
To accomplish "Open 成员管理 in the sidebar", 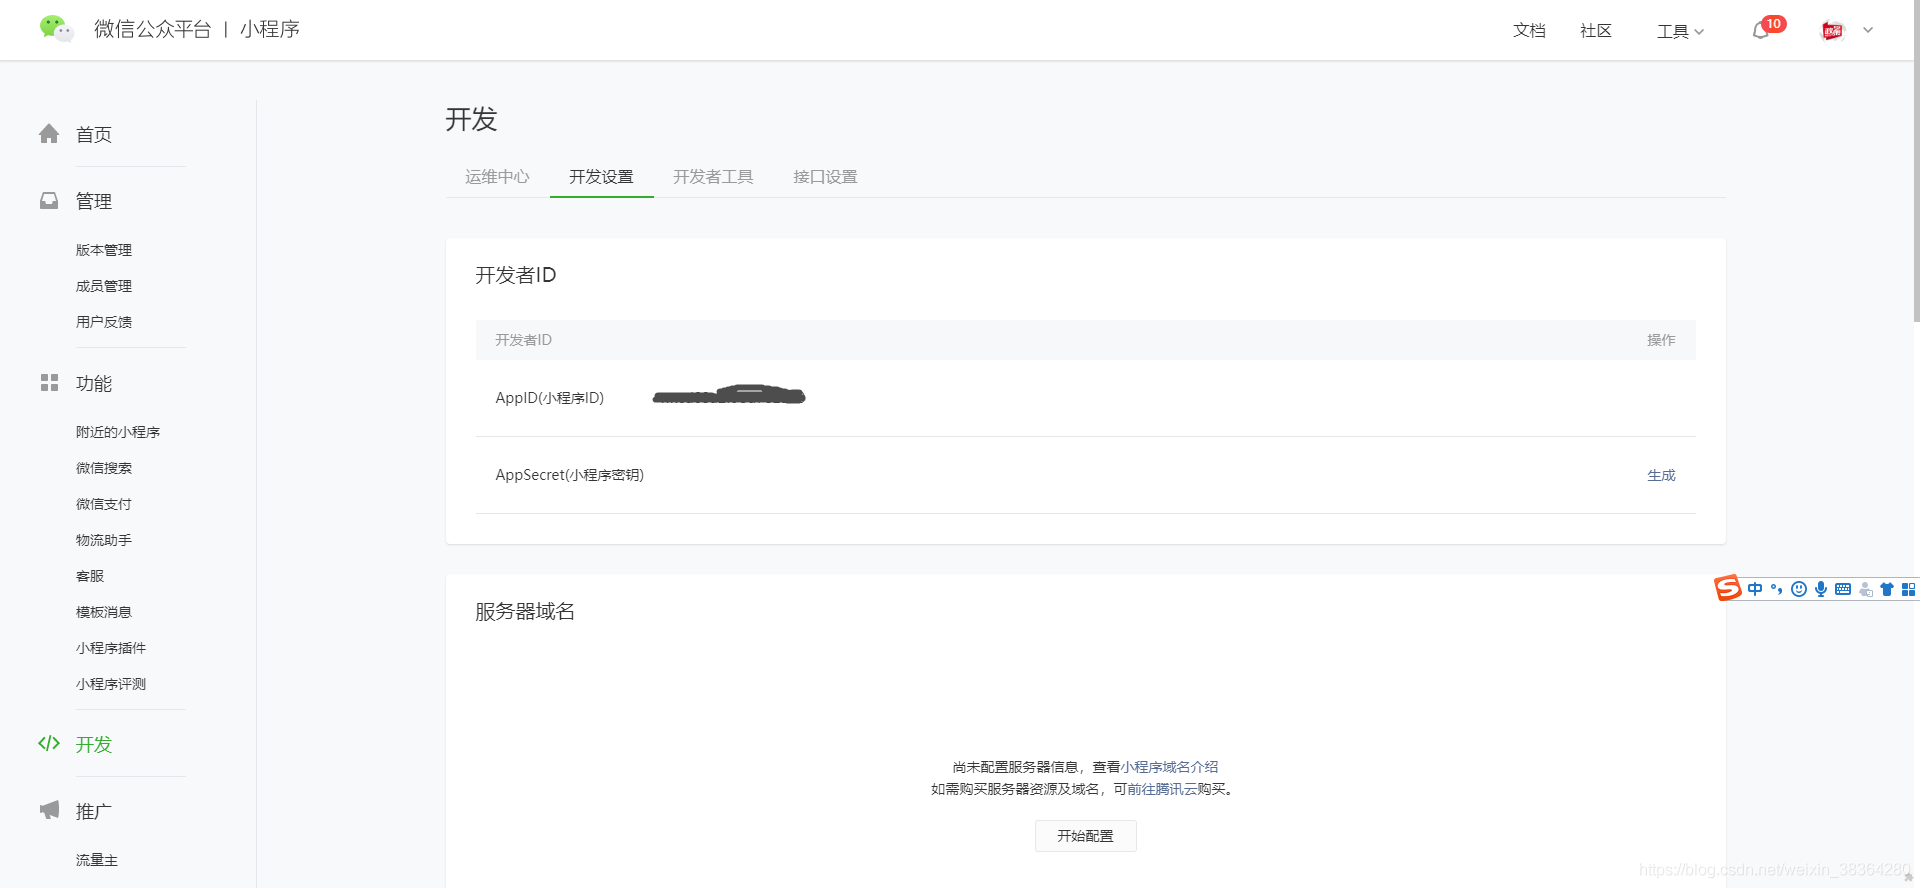I will click(104, 286).
